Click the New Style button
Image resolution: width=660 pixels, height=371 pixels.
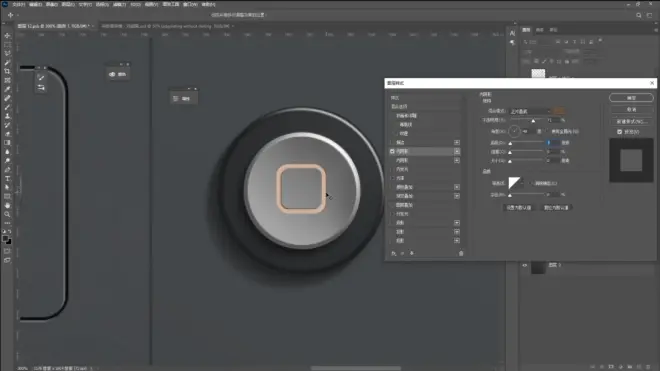[x=631, y=121]
